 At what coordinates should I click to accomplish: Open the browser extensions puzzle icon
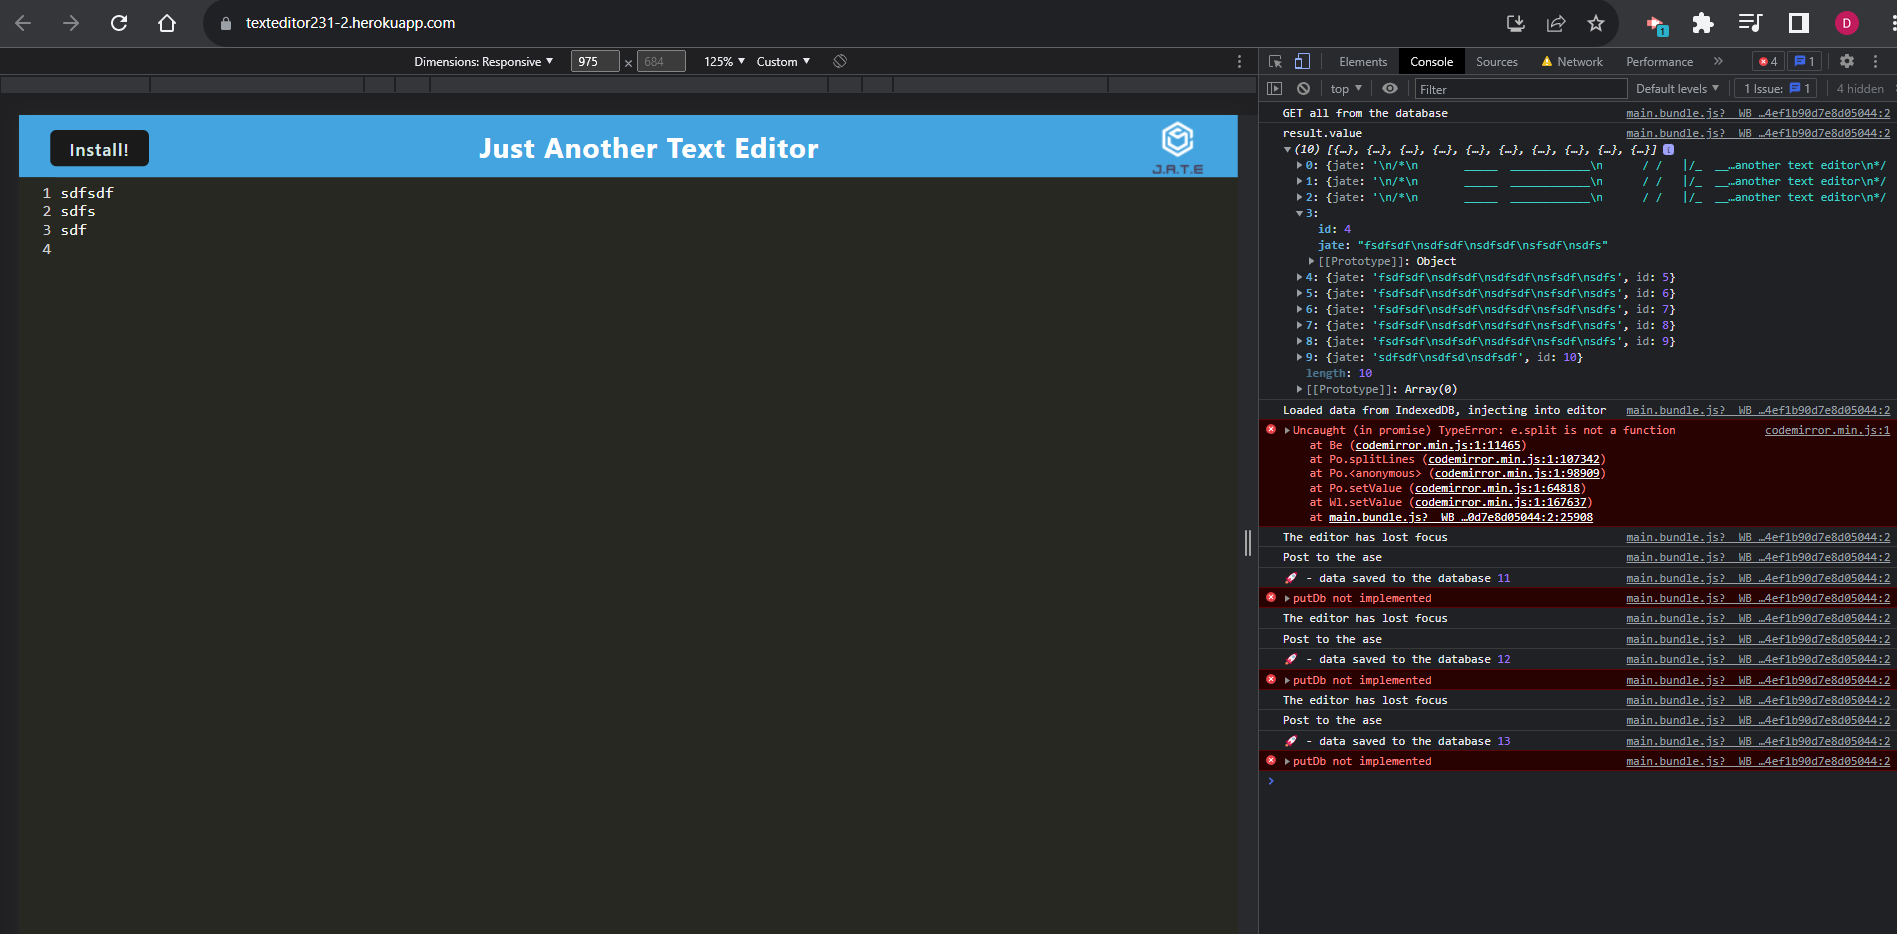click(1701, 22)
